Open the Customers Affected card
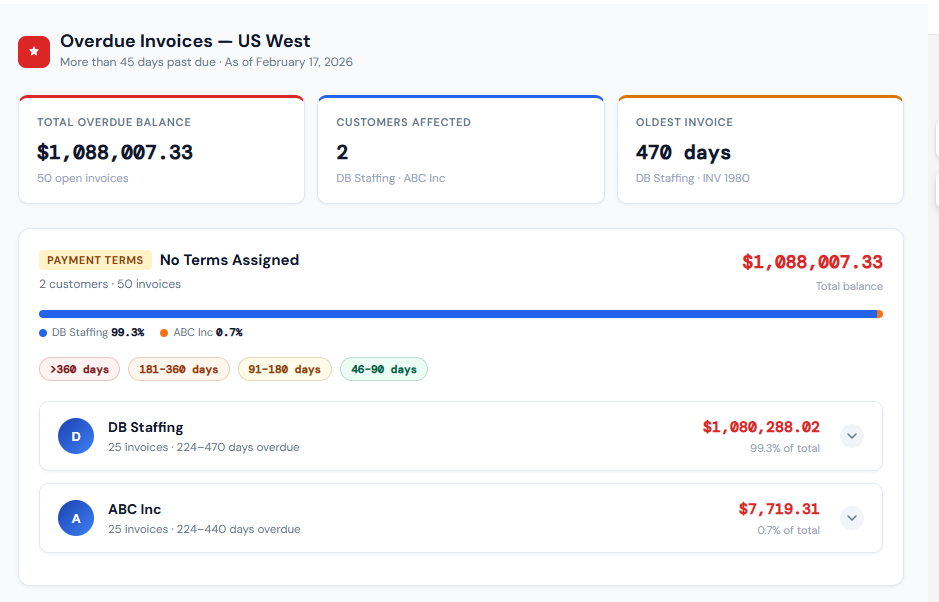 [461, 150]
